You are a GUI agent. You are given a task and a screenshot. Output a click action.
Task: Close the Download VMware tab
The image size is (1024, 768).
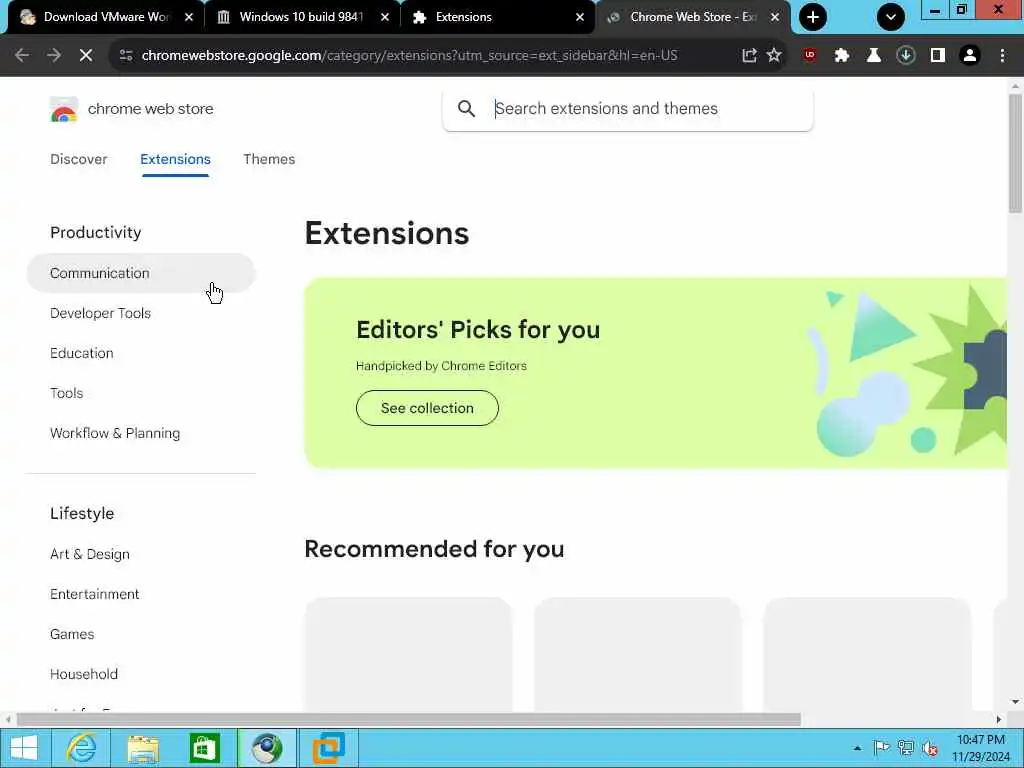point(189,18)
